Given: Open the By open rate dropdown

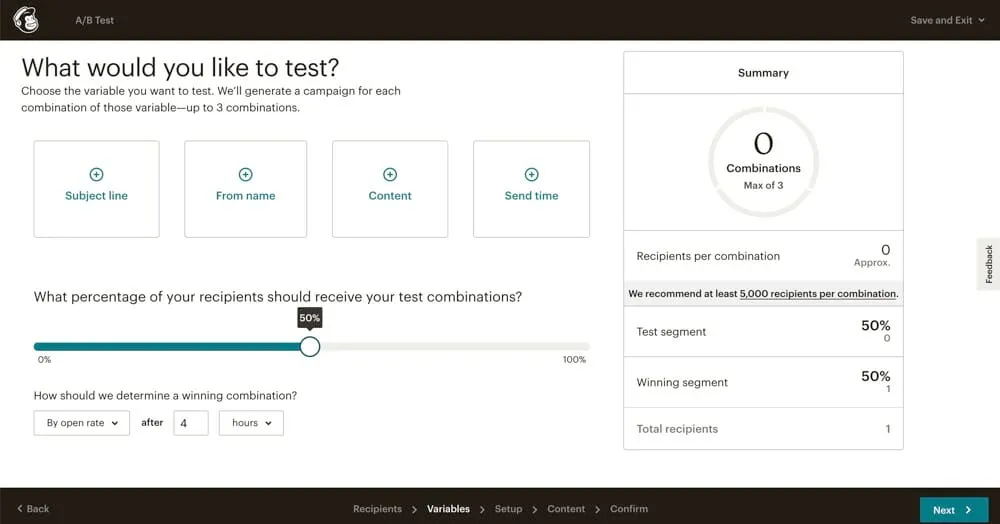Looking at the screenshot, I should 82,423.
